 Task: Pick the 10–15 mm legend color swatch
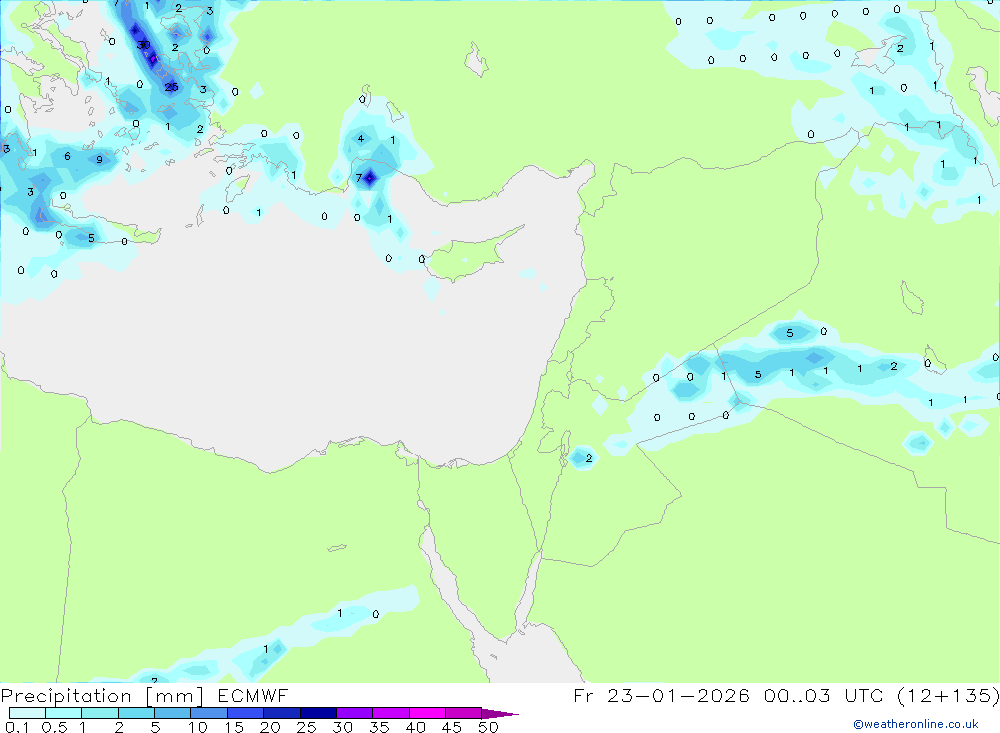[209, 713]
